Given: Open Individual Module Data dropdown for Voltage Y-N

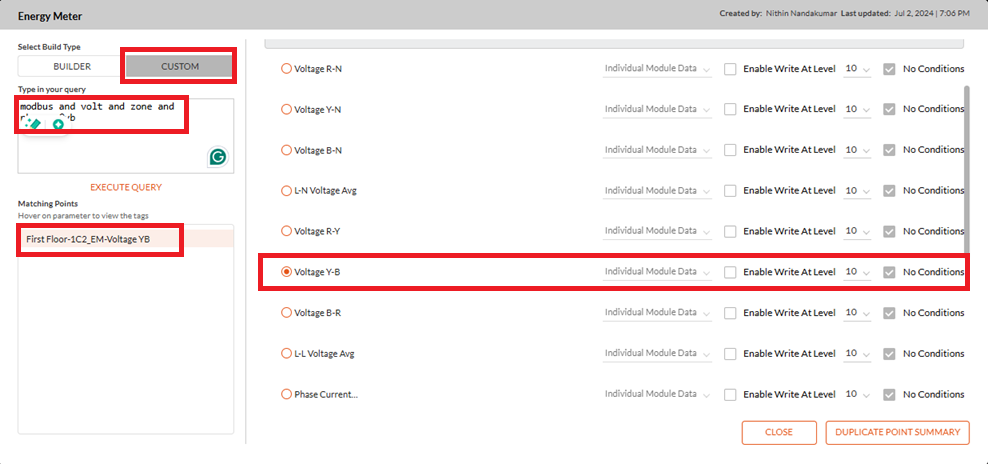Looking at the screenshot, I should coord(657,109).
